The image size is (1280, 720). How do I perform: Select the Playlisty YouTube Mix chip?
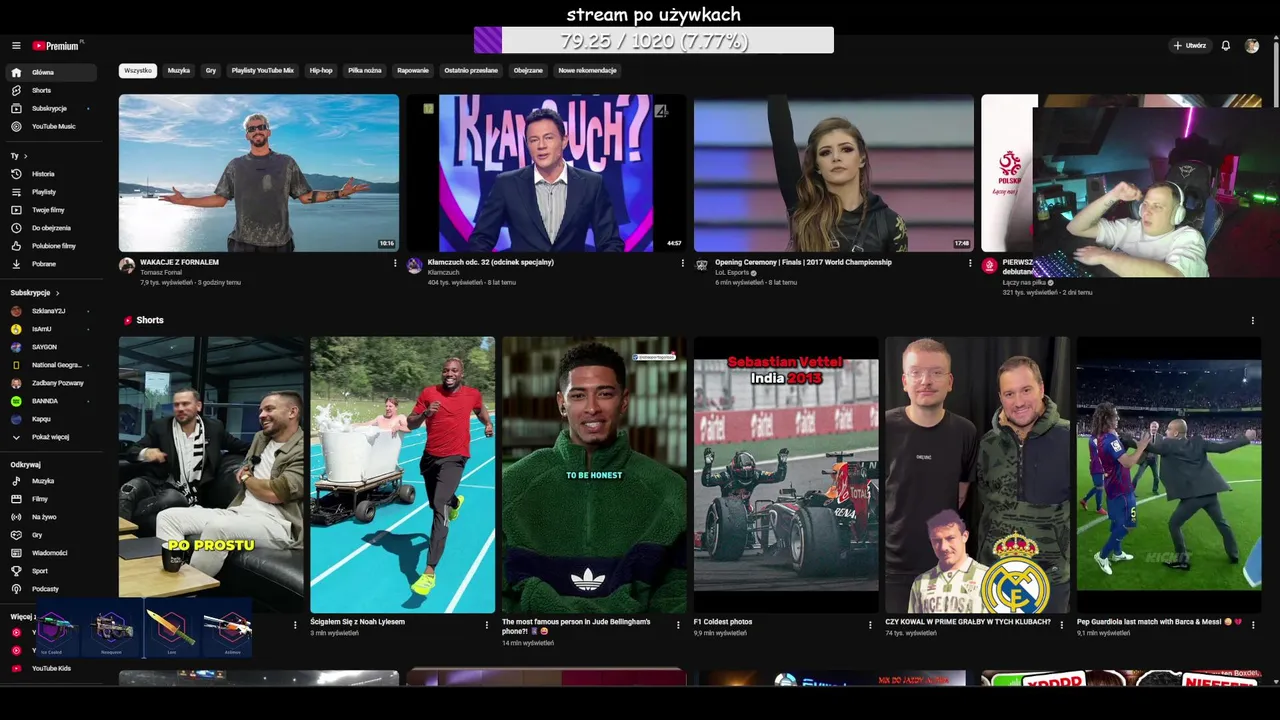pyautogui.click(x=263, y=71)
